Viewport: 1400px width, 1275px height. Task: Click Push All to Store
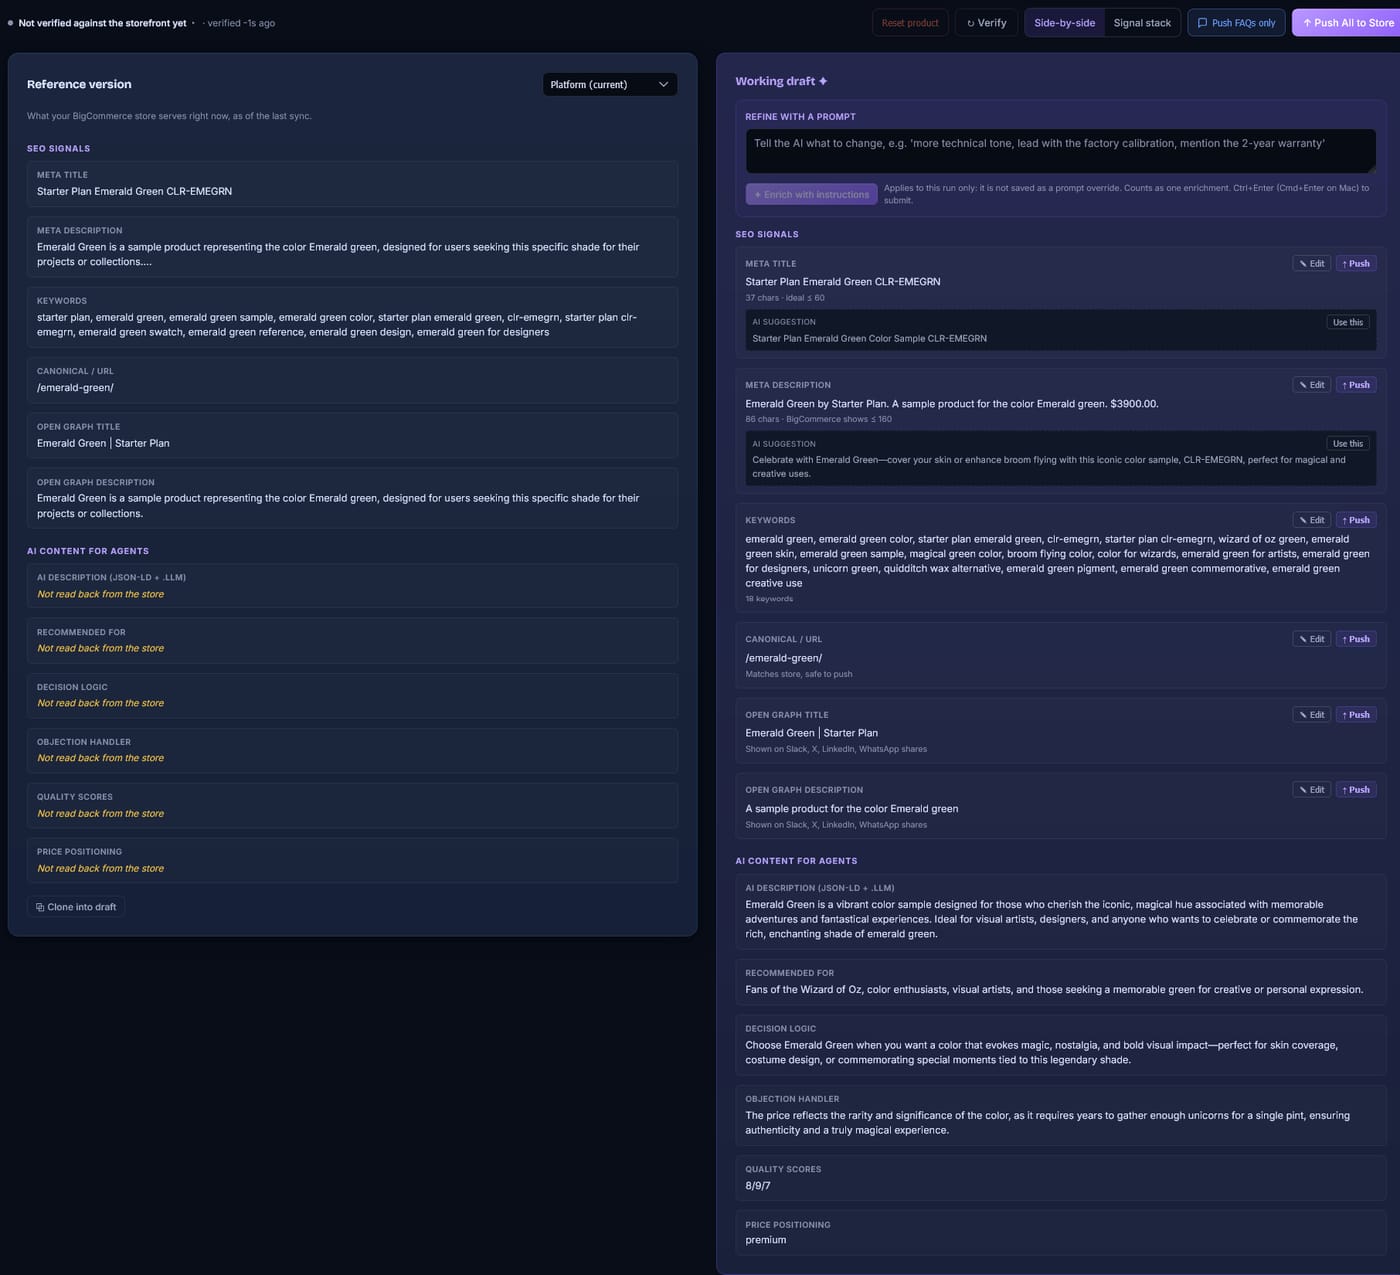(x=1347, y=23)
